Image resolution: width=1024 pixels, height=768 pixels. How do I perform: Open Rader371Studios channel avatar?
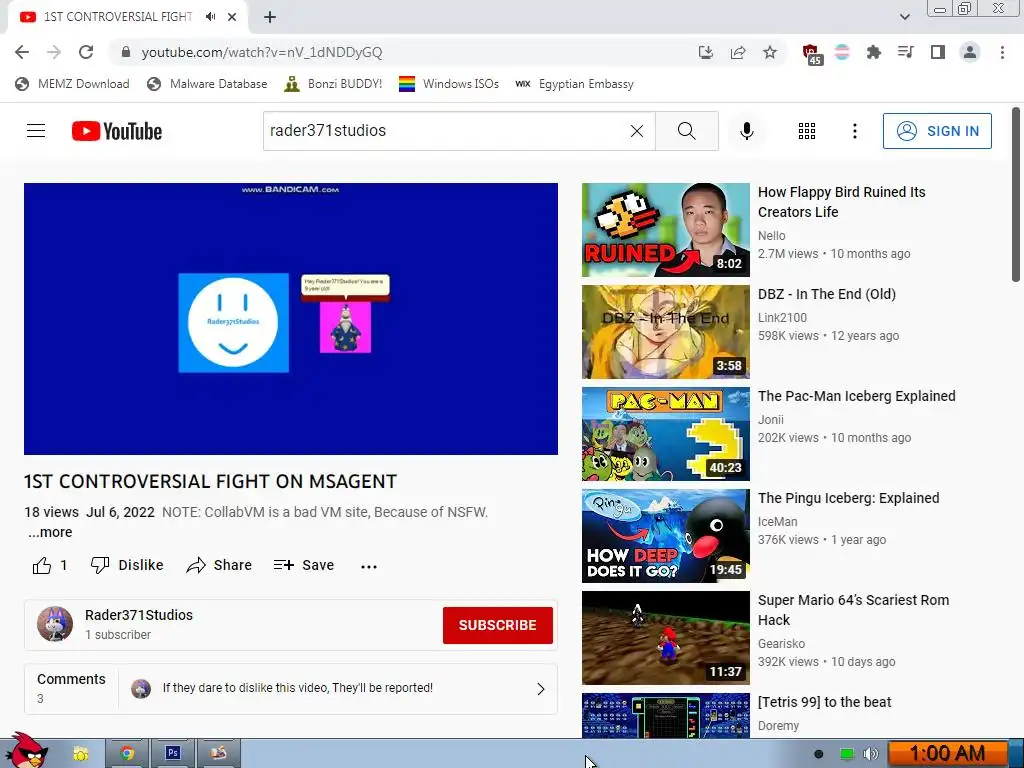click(x=55, y=624)
